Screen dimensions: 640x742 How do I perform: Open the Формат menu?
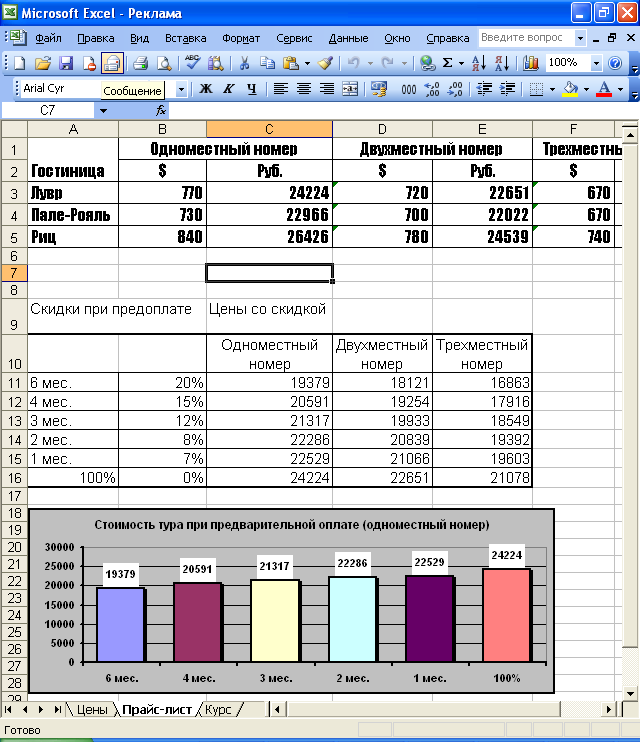[241, 38]
